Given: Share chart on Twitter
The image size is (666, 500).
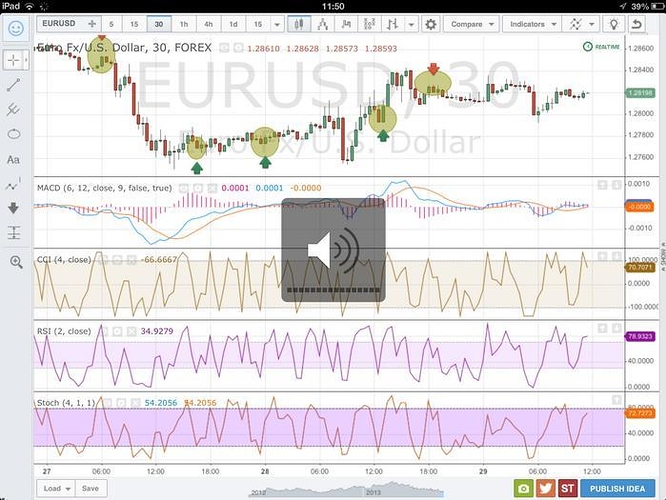Looking at the screenshot, I should pyautogui.click(x=545, y=489).
